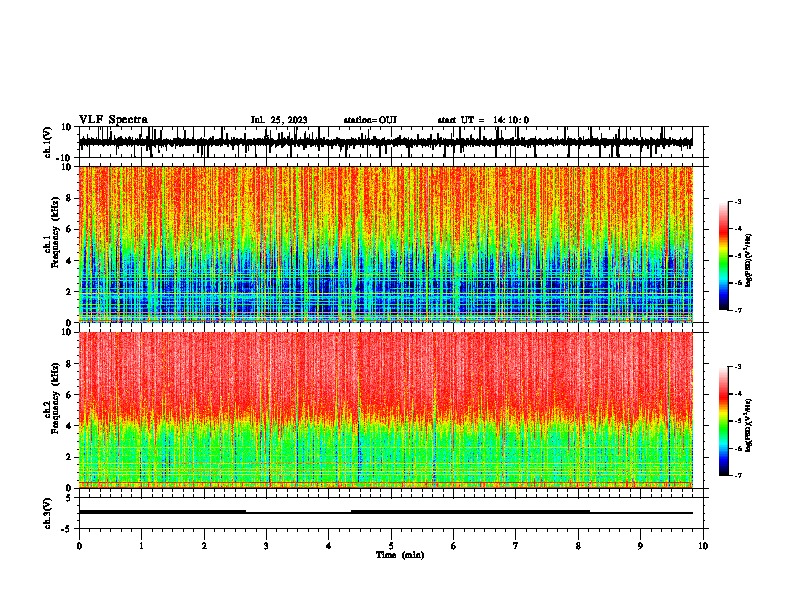The image size is (792, 612).
Task: Click the "8" kHz tick of ch.1 spectrogram
Action: coord(69,198)
